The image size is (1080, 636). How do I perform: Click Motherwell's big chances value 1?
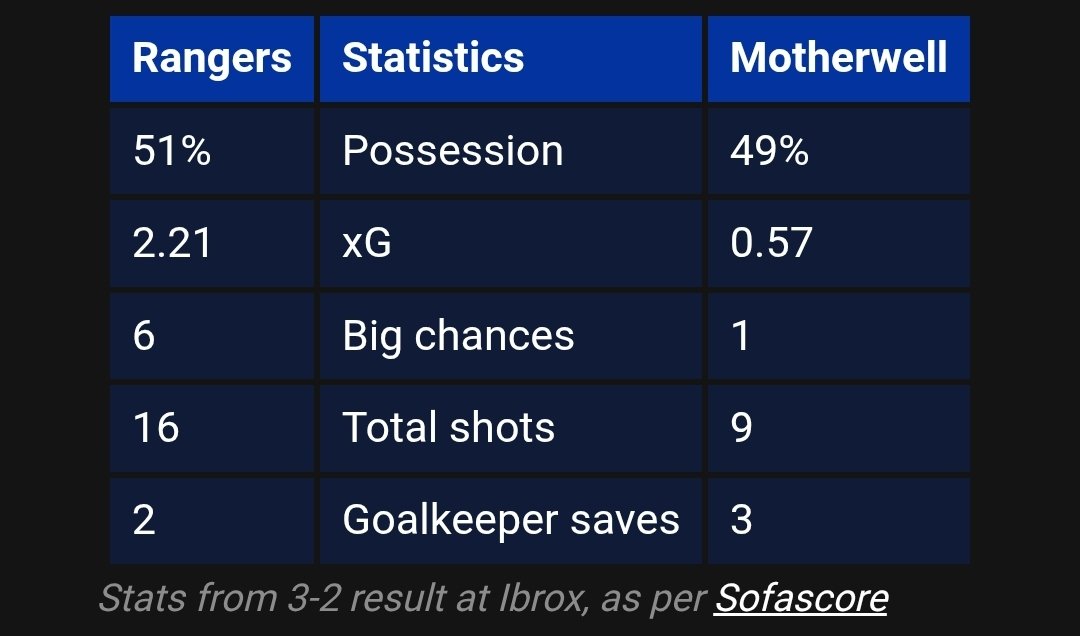tap(741, 336)
